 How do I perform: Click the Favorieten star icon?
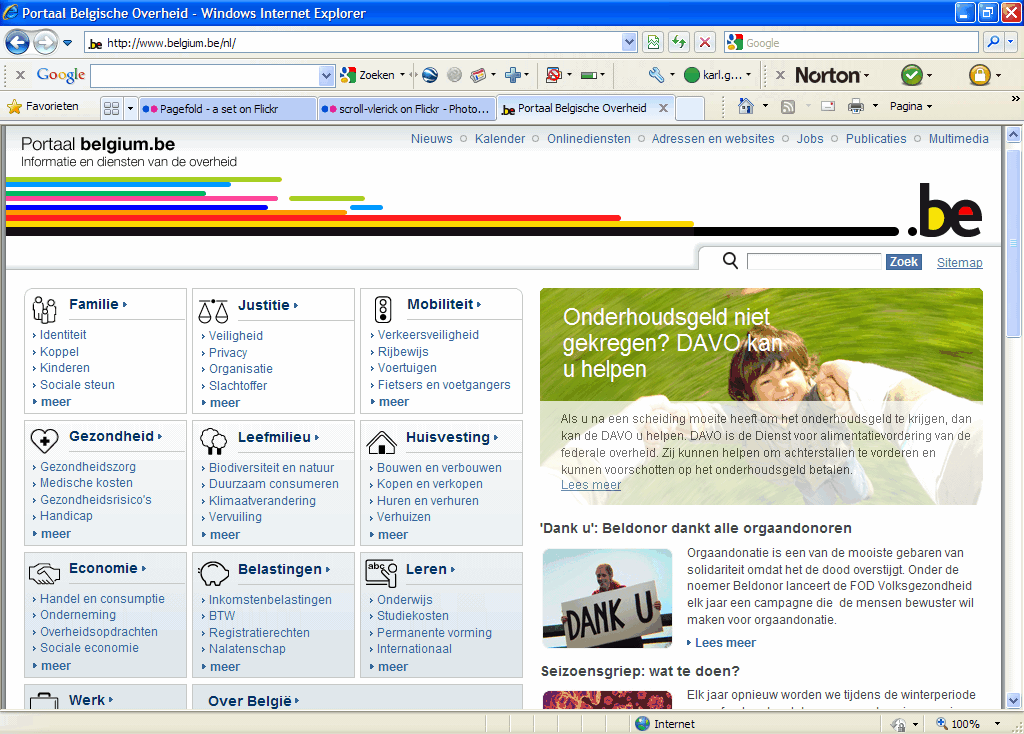click(x=14, y=106)
